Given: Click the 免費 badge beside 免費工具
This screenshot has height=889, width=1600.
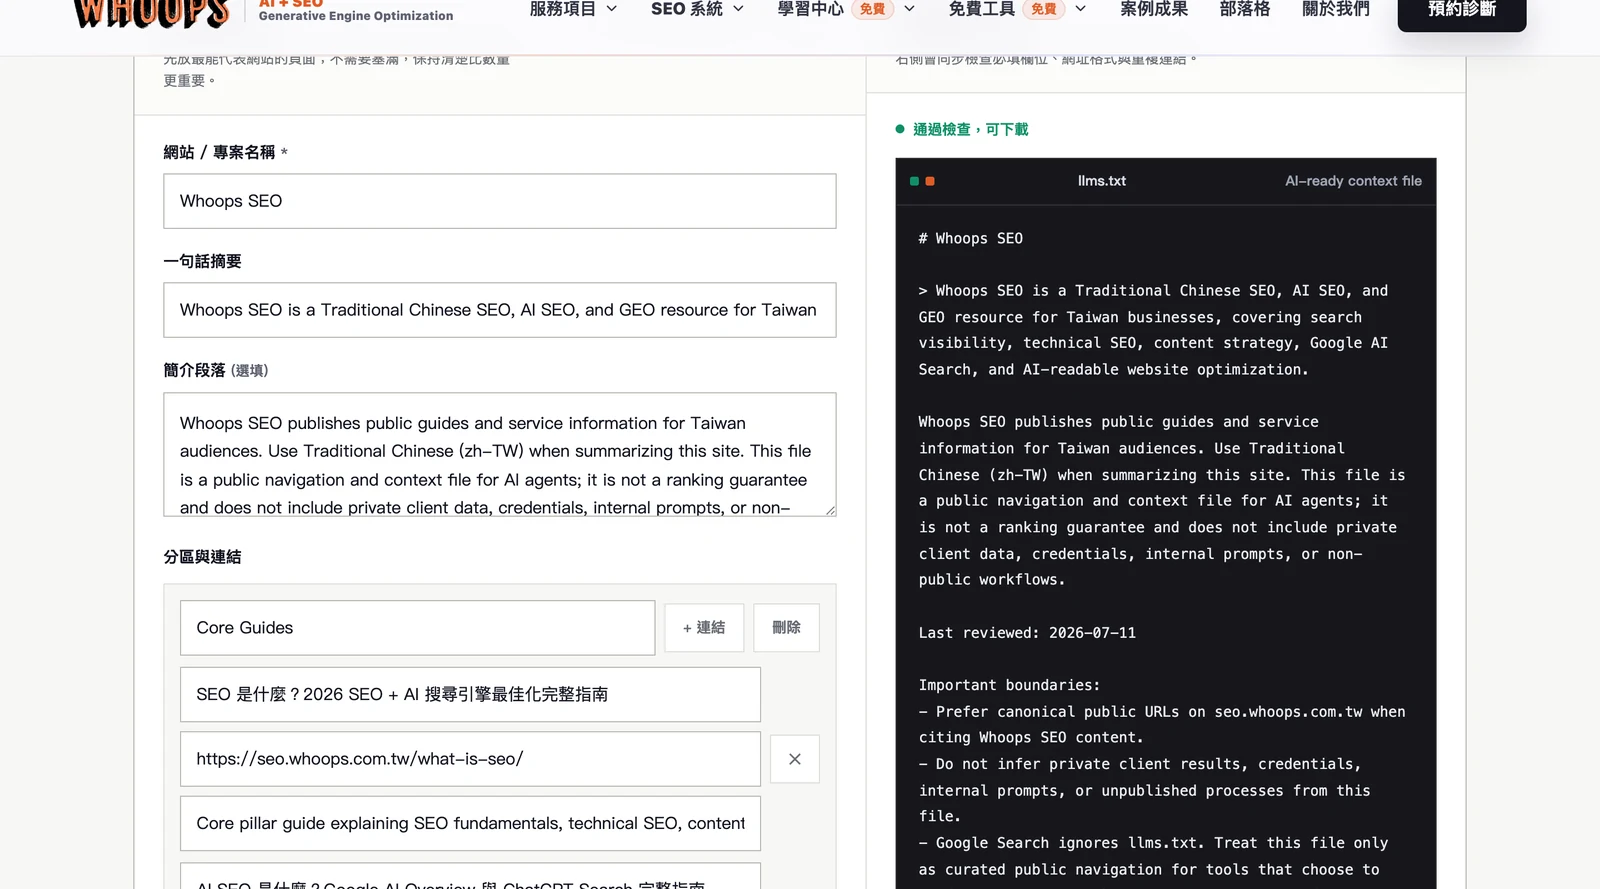Looking at the screenshot, I should [1044, 9].
